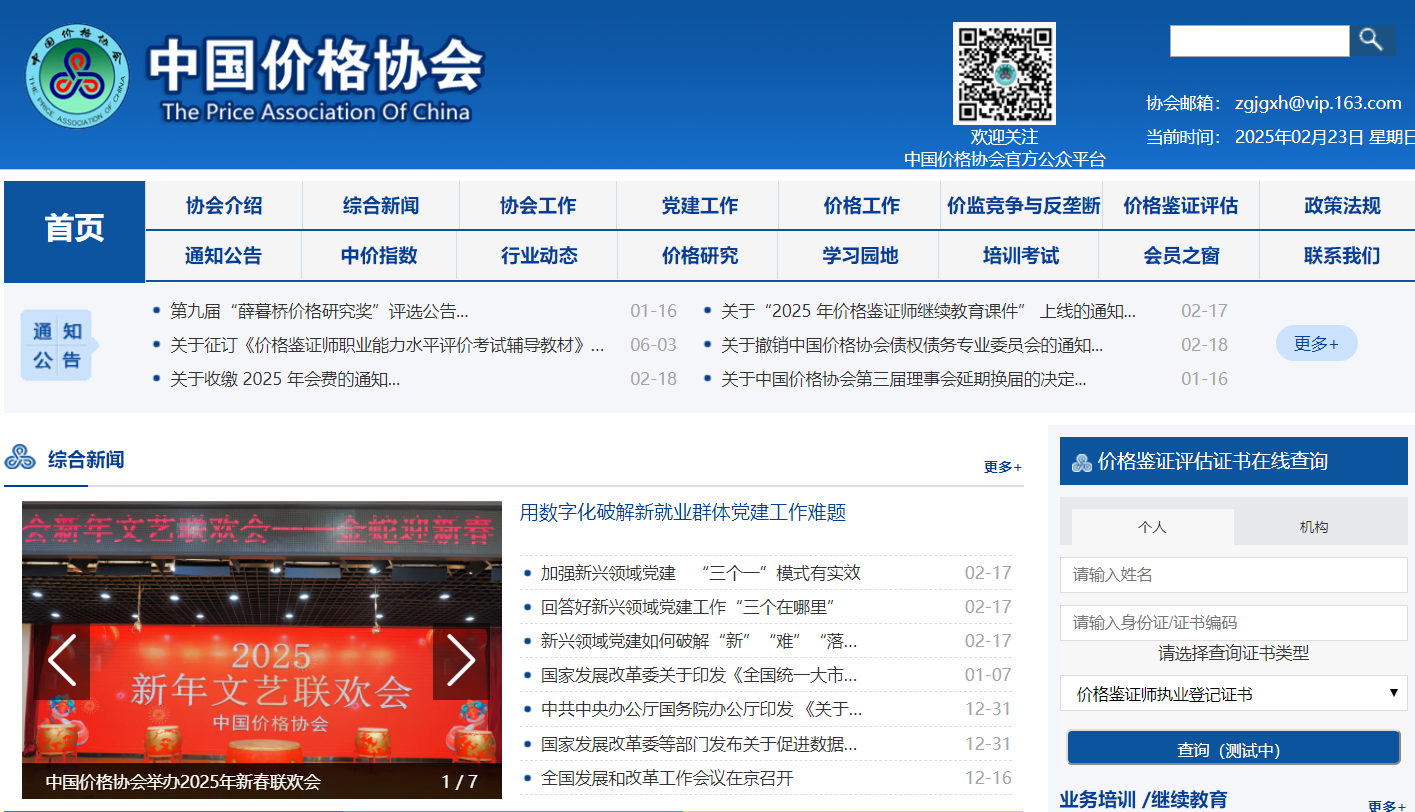Go to the previous carousel slide
The width and height of the screenshot is (1415, 812).
63,660
